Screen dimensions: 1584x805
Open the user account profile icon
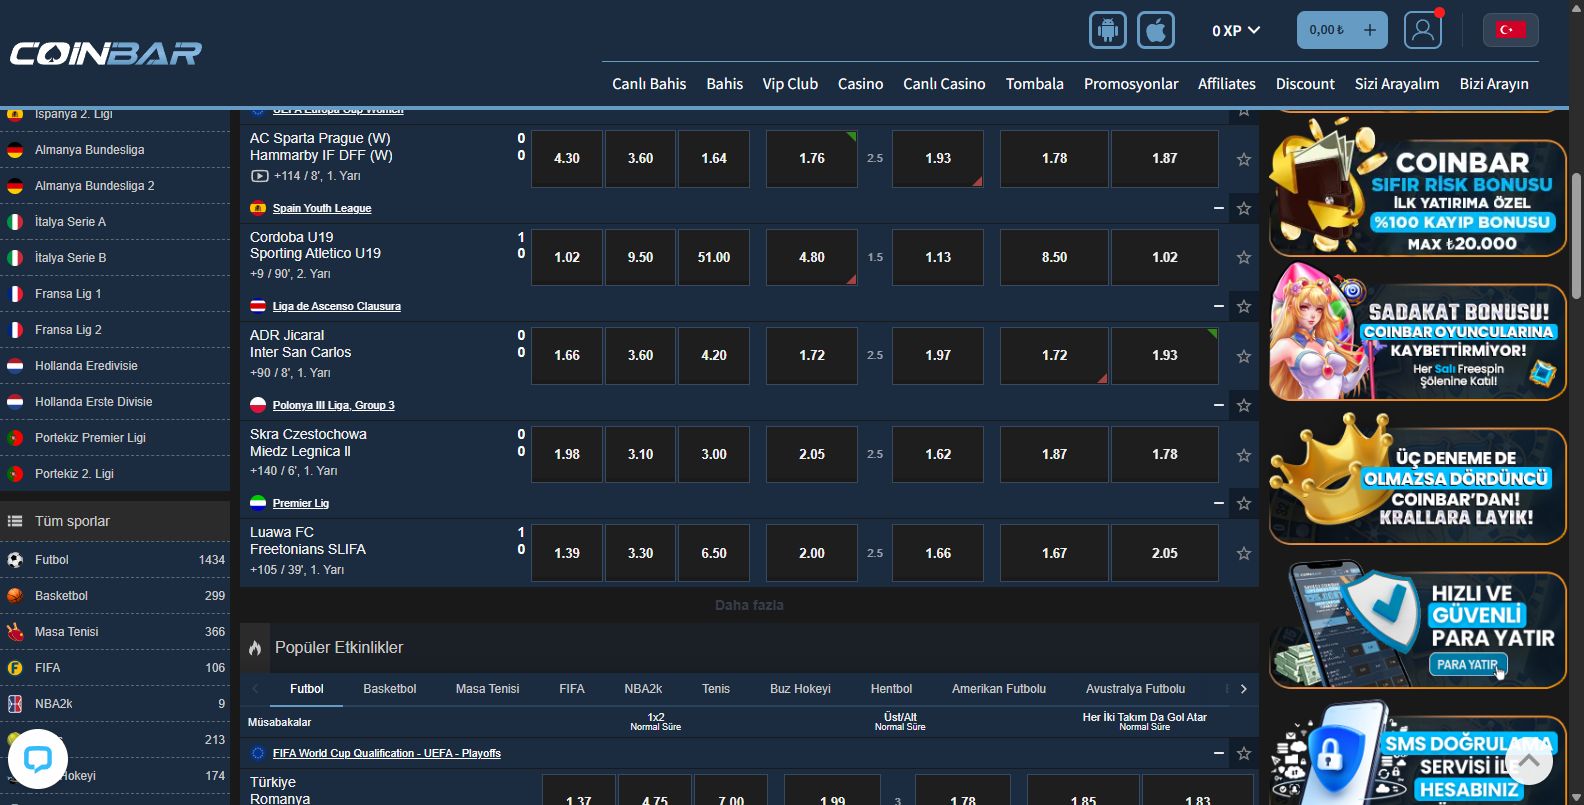1422,30
